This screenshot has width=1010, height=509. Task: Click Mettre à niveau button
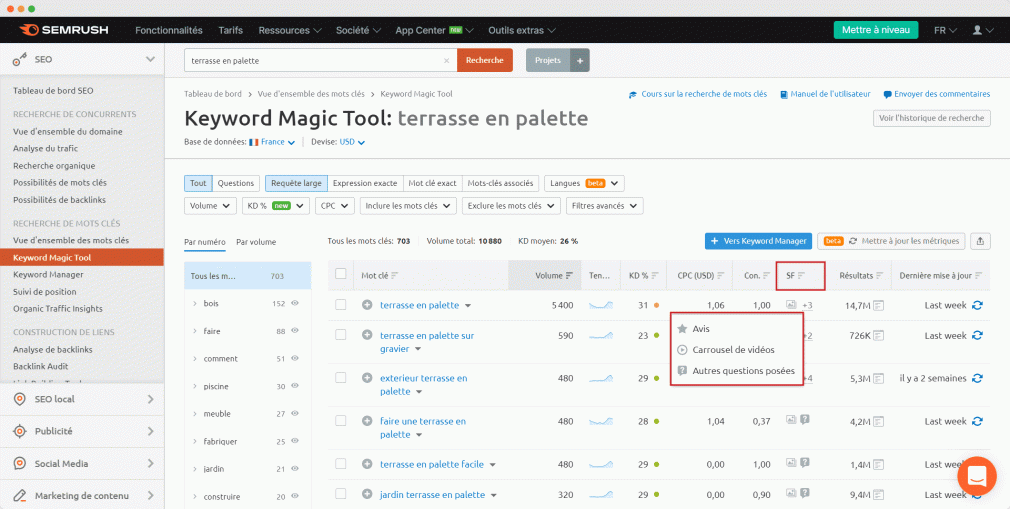tap(876, 30)
